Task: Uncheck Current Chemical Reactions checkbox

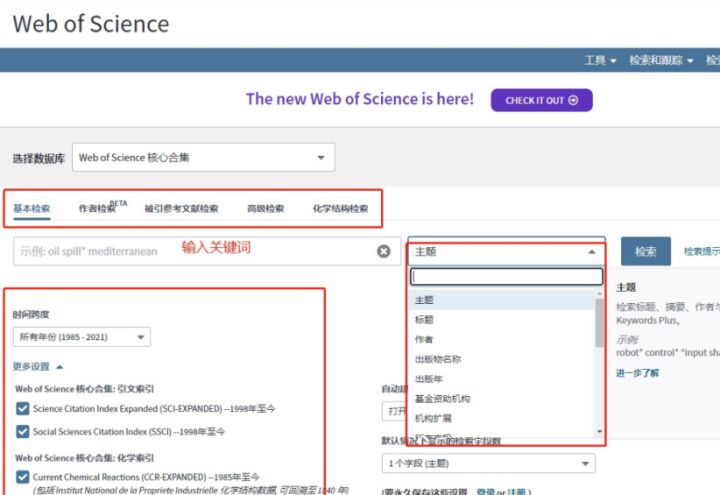Action: click(x=22, y=477)
